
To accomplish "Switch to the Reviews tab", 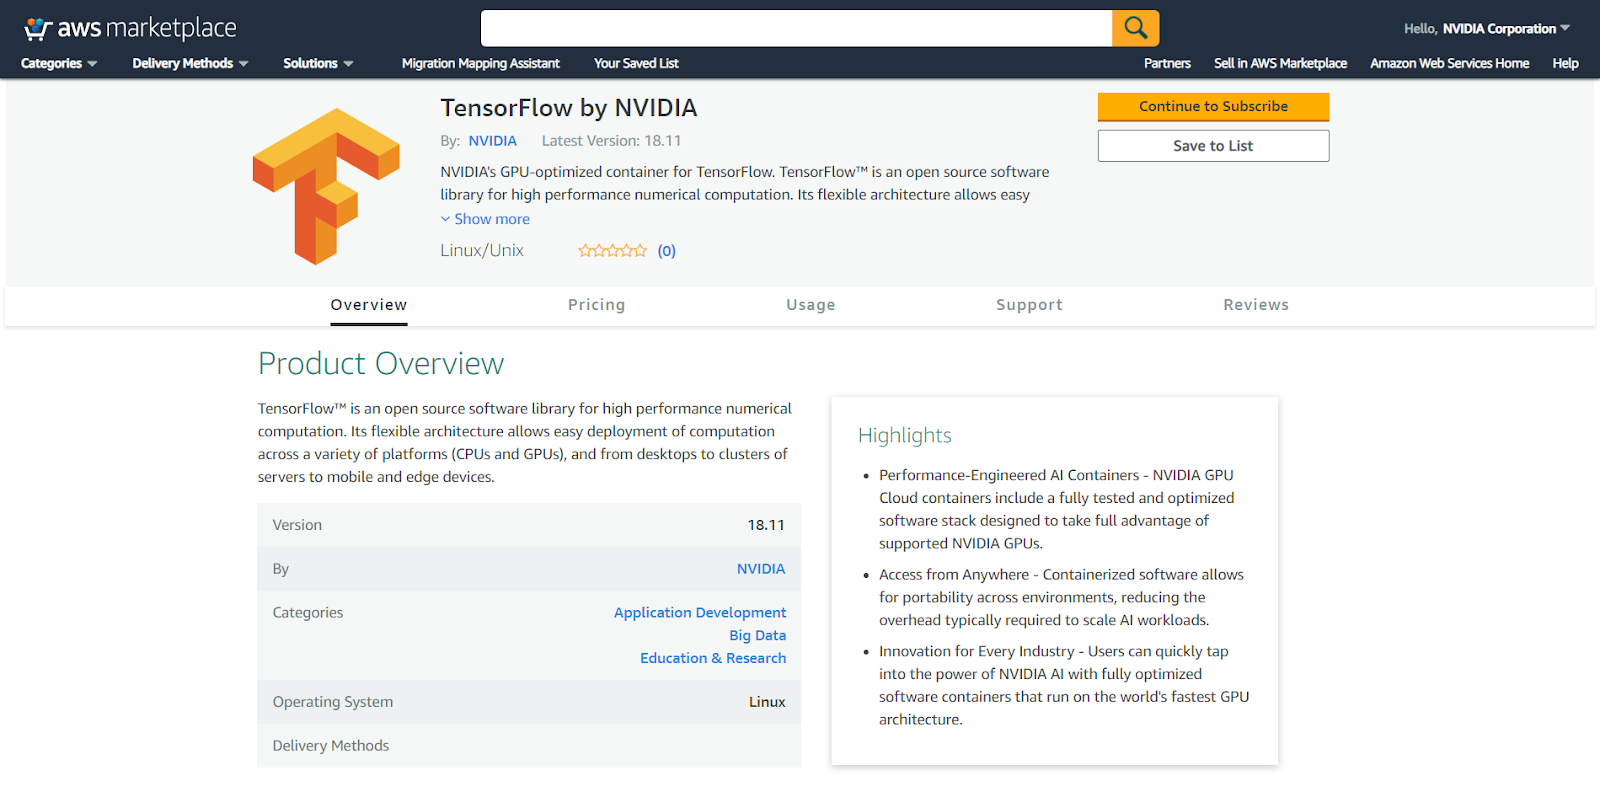I will coord(1256,305).
